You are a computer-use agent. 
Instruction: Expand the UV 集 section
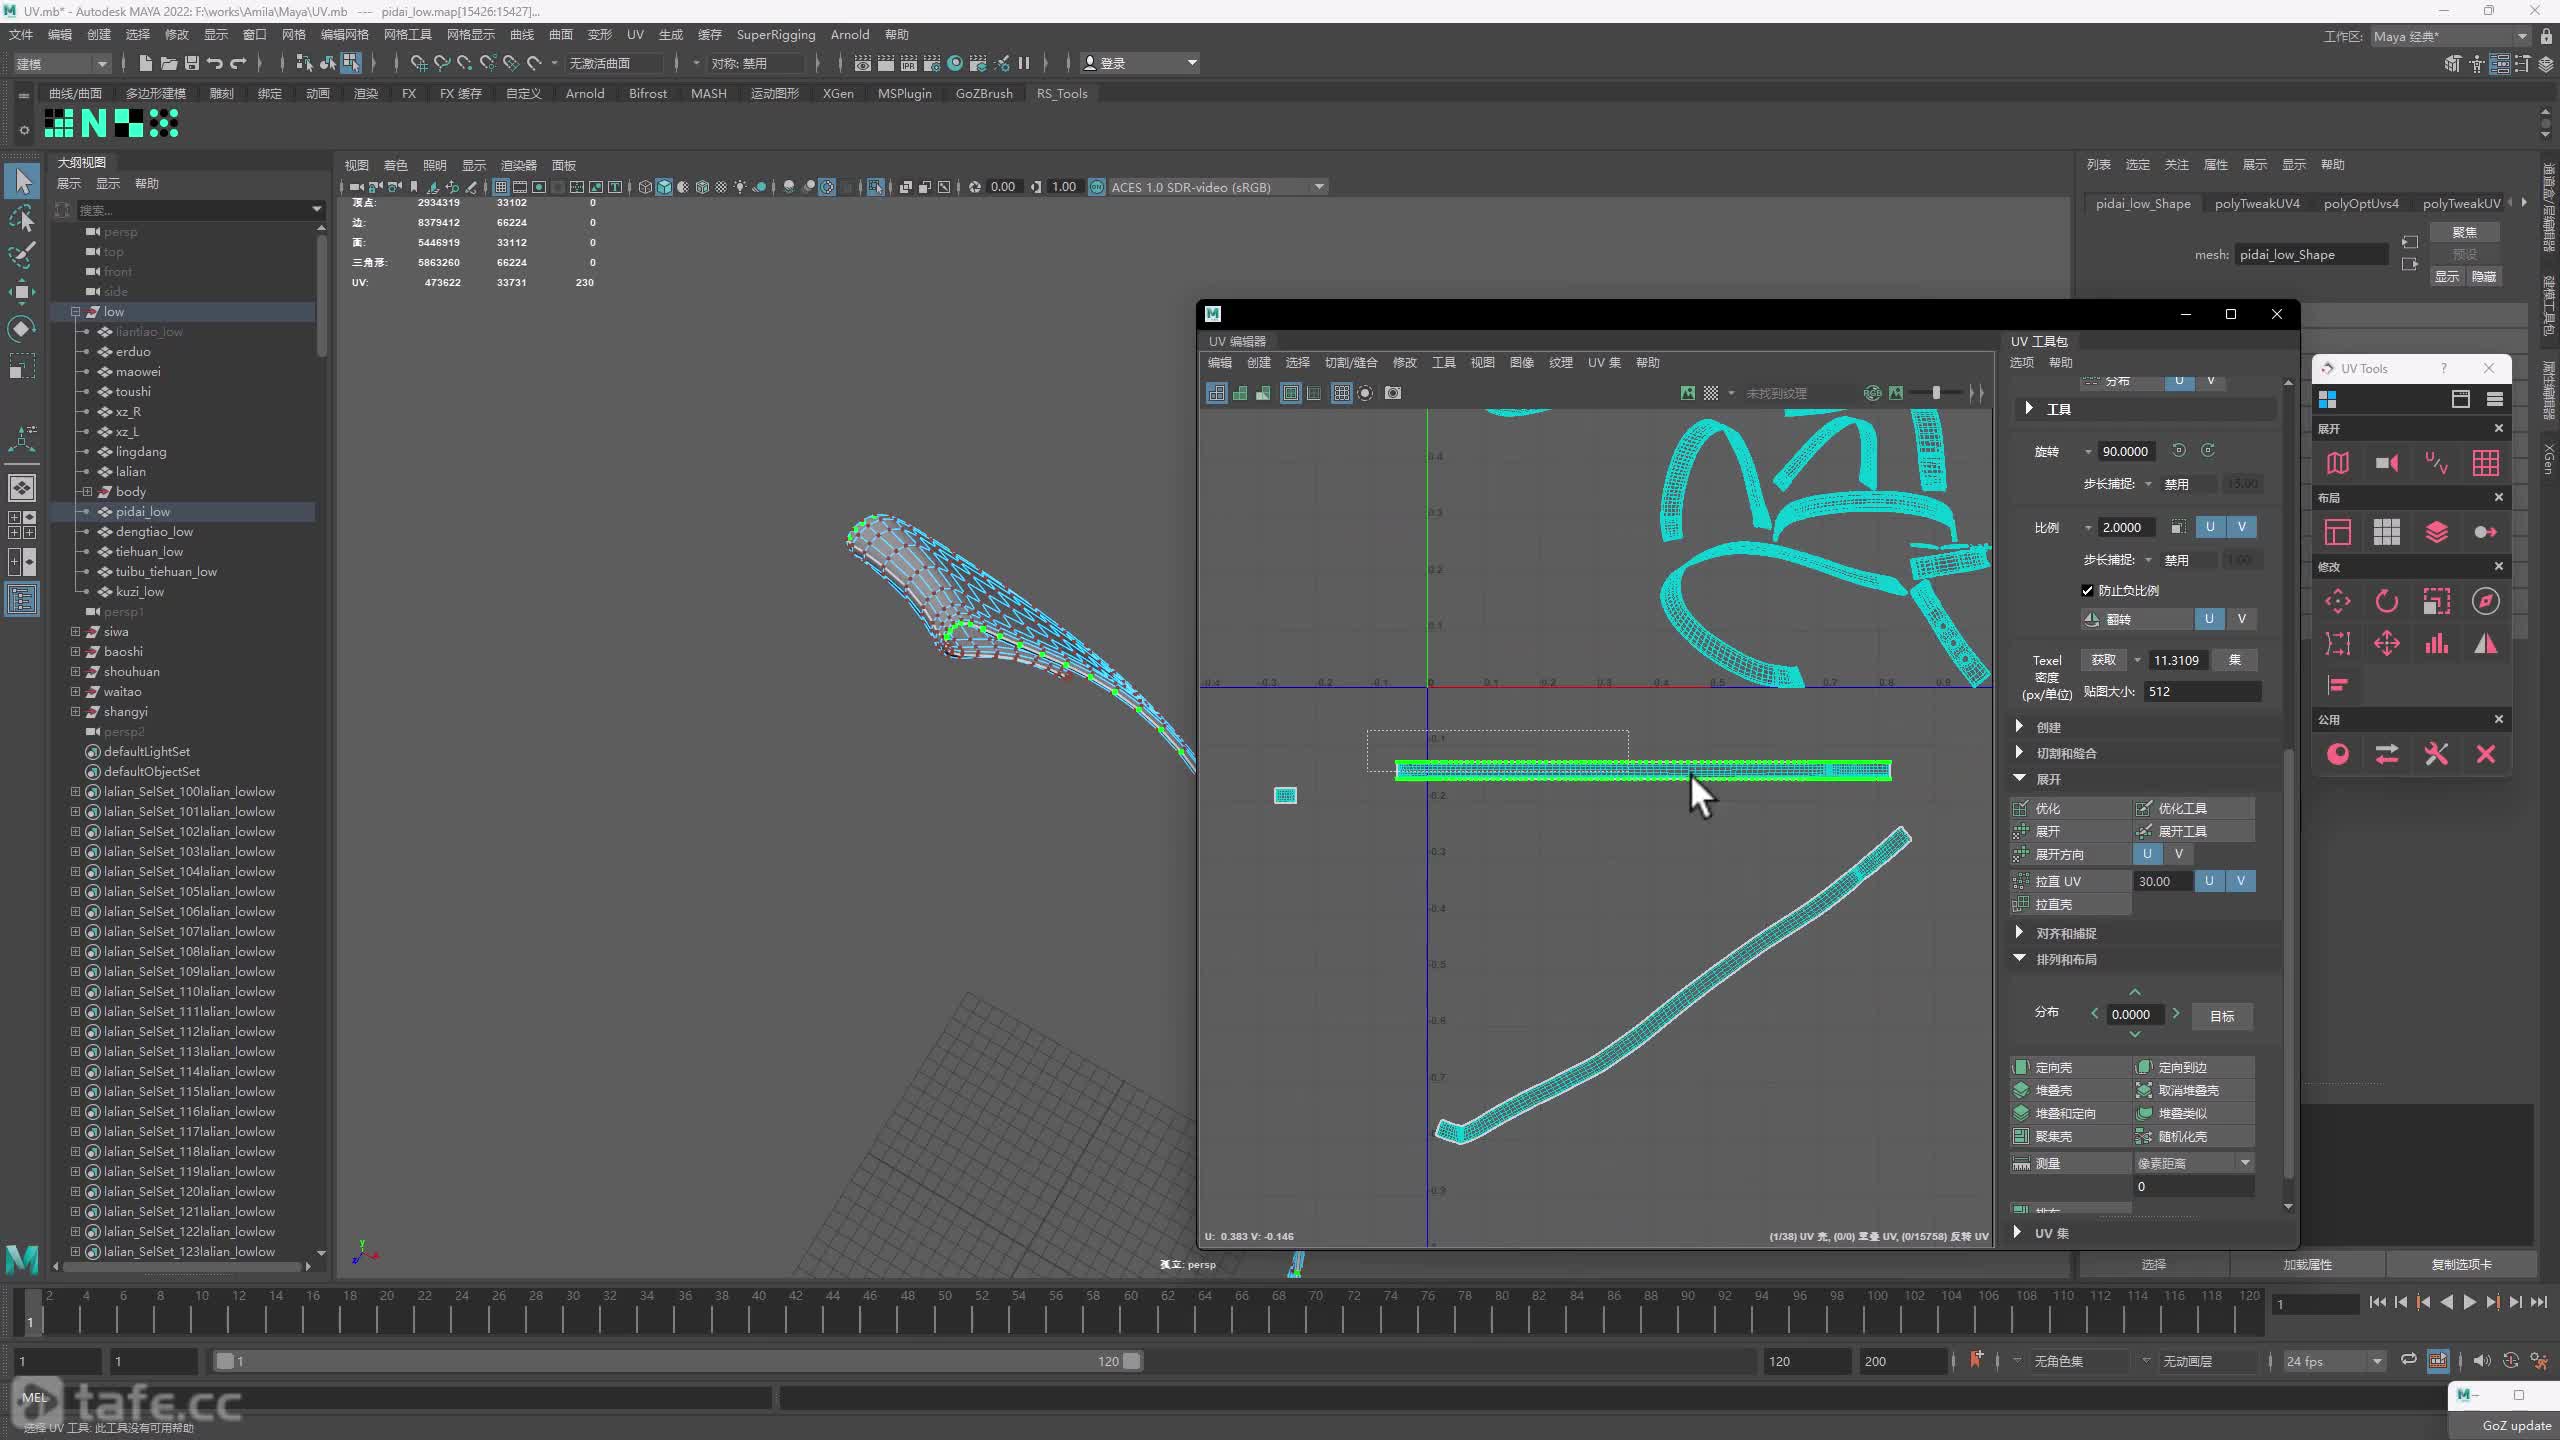pos(2018,1232)
